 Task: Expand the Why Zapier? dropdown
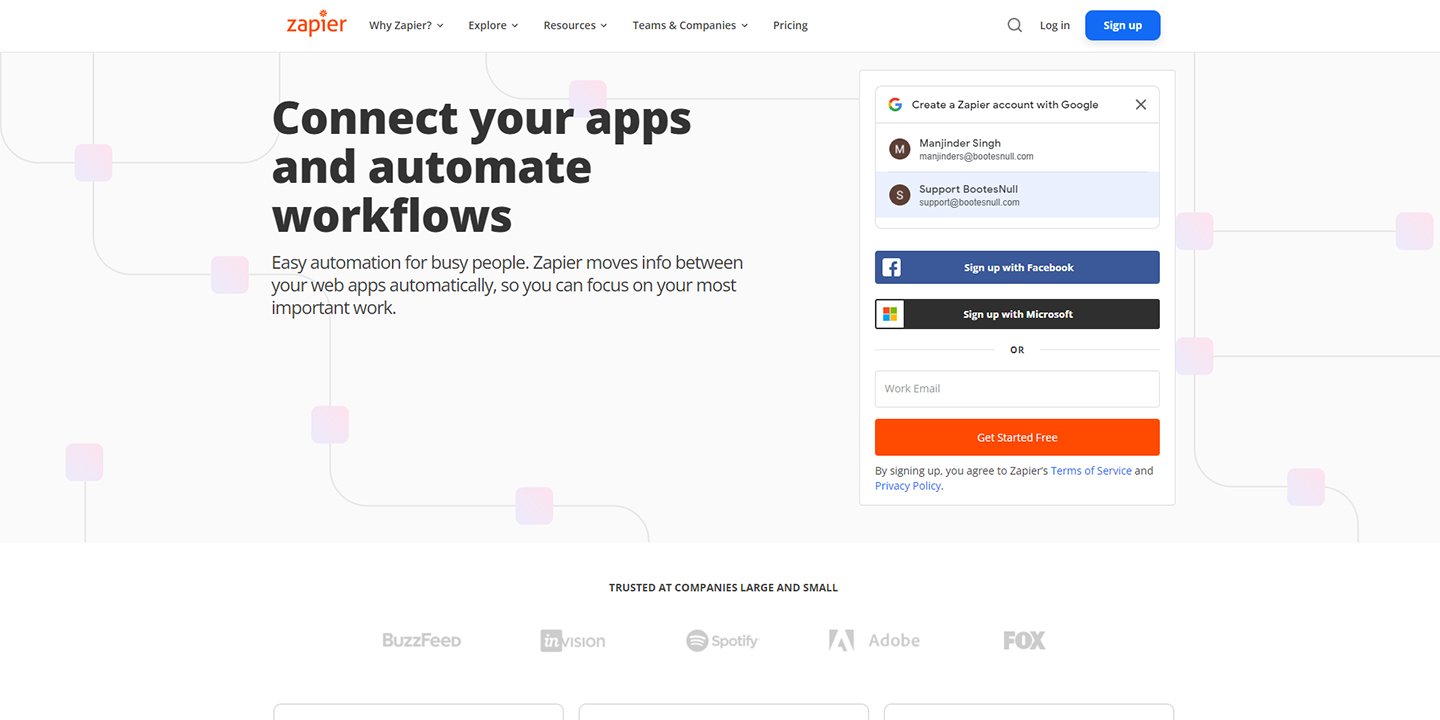coord(406,25)
